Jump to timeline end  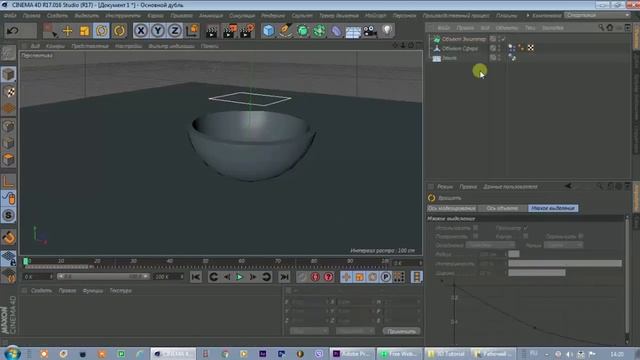click(x=284, y=277)
